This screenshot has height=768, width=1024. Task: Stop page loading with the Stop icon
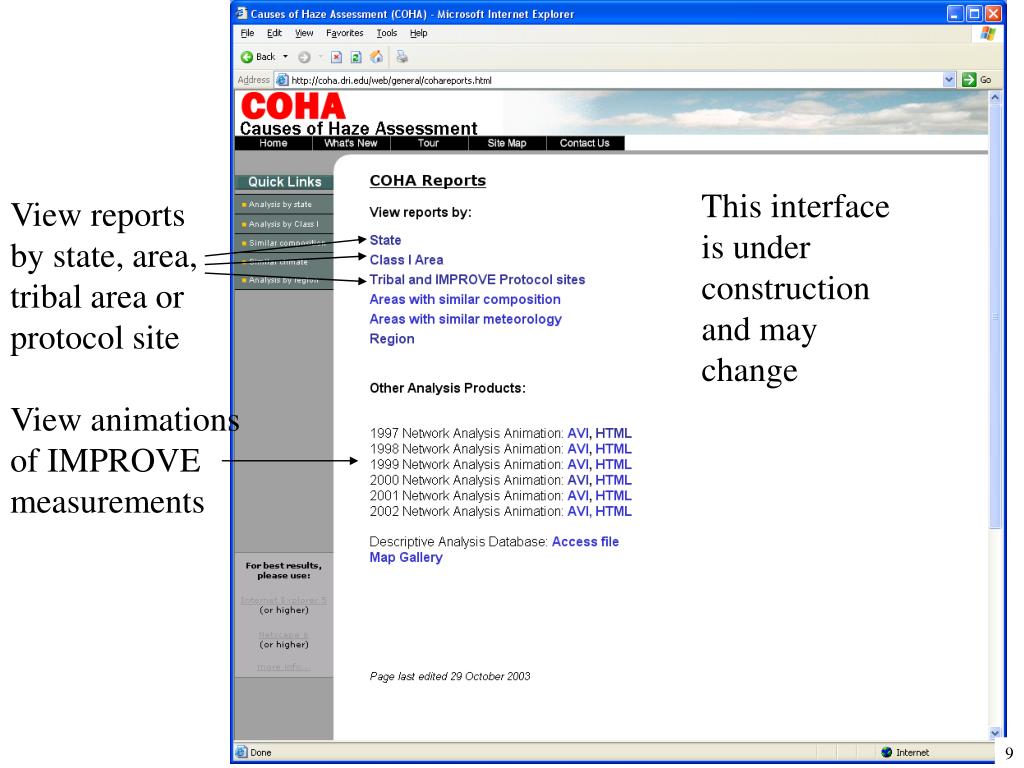(x=336, y=57)
